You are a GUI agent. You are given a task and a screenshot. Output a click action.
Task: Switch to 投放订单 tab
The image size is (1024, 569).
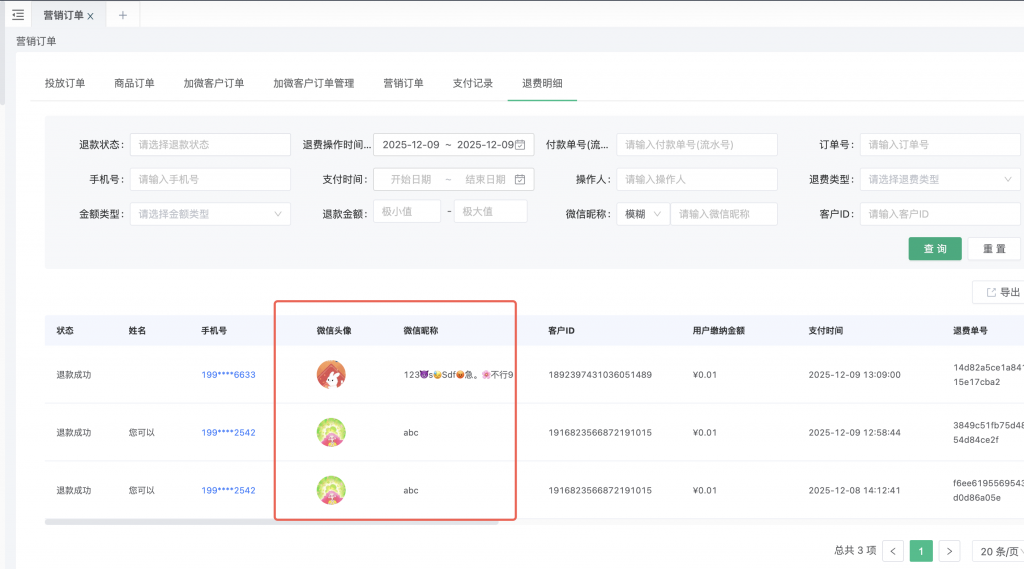[x=65, y=83]
